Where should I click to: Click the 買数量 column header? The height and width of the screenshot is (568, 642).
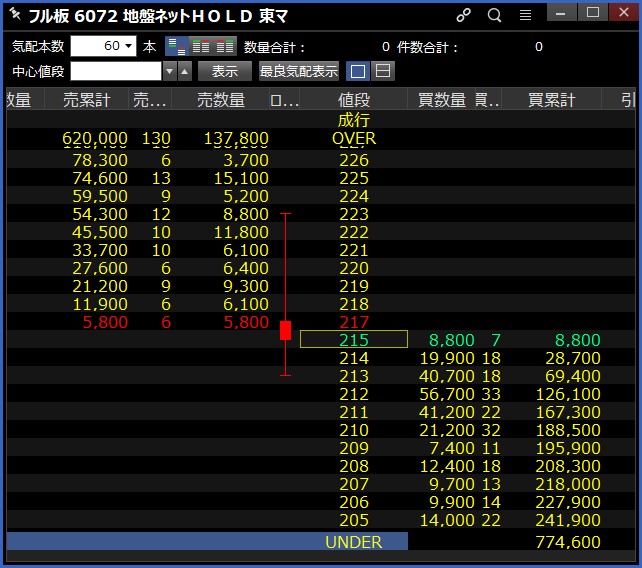coord(442,100)
